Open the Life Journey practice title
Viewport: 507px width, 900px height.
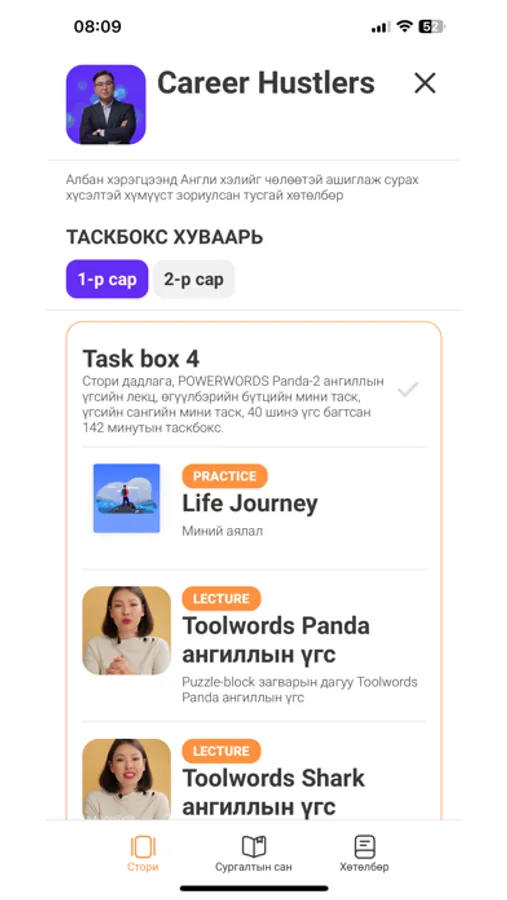250,504
